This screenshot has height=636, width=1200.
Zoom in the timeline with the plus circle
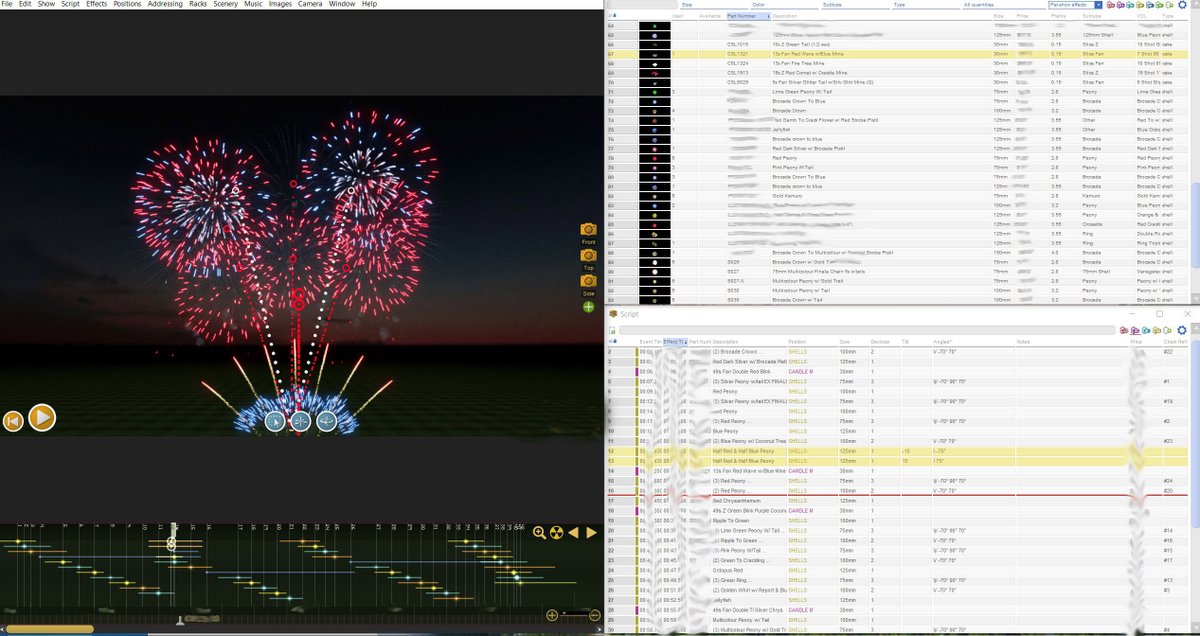pyautogui.click(x=551, y=615)
